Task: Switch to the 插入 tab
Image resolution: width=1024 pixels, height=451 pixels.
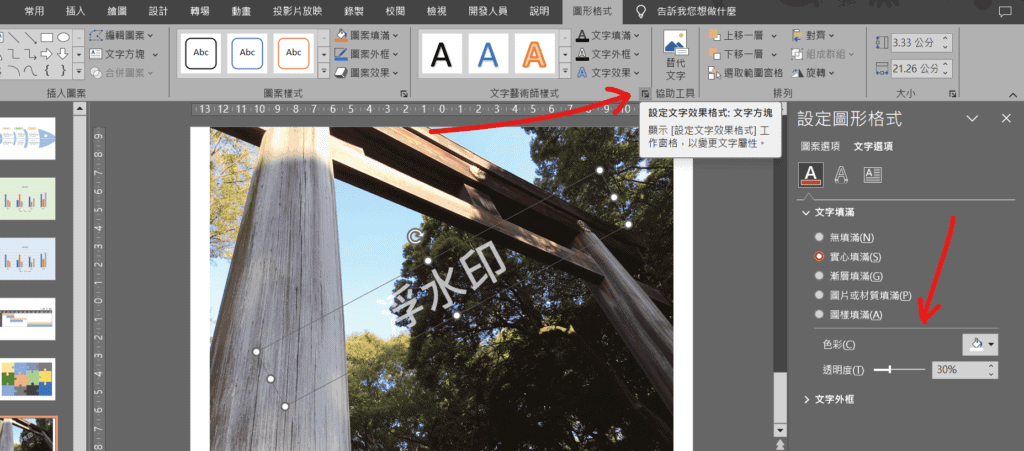Action: 76,11
